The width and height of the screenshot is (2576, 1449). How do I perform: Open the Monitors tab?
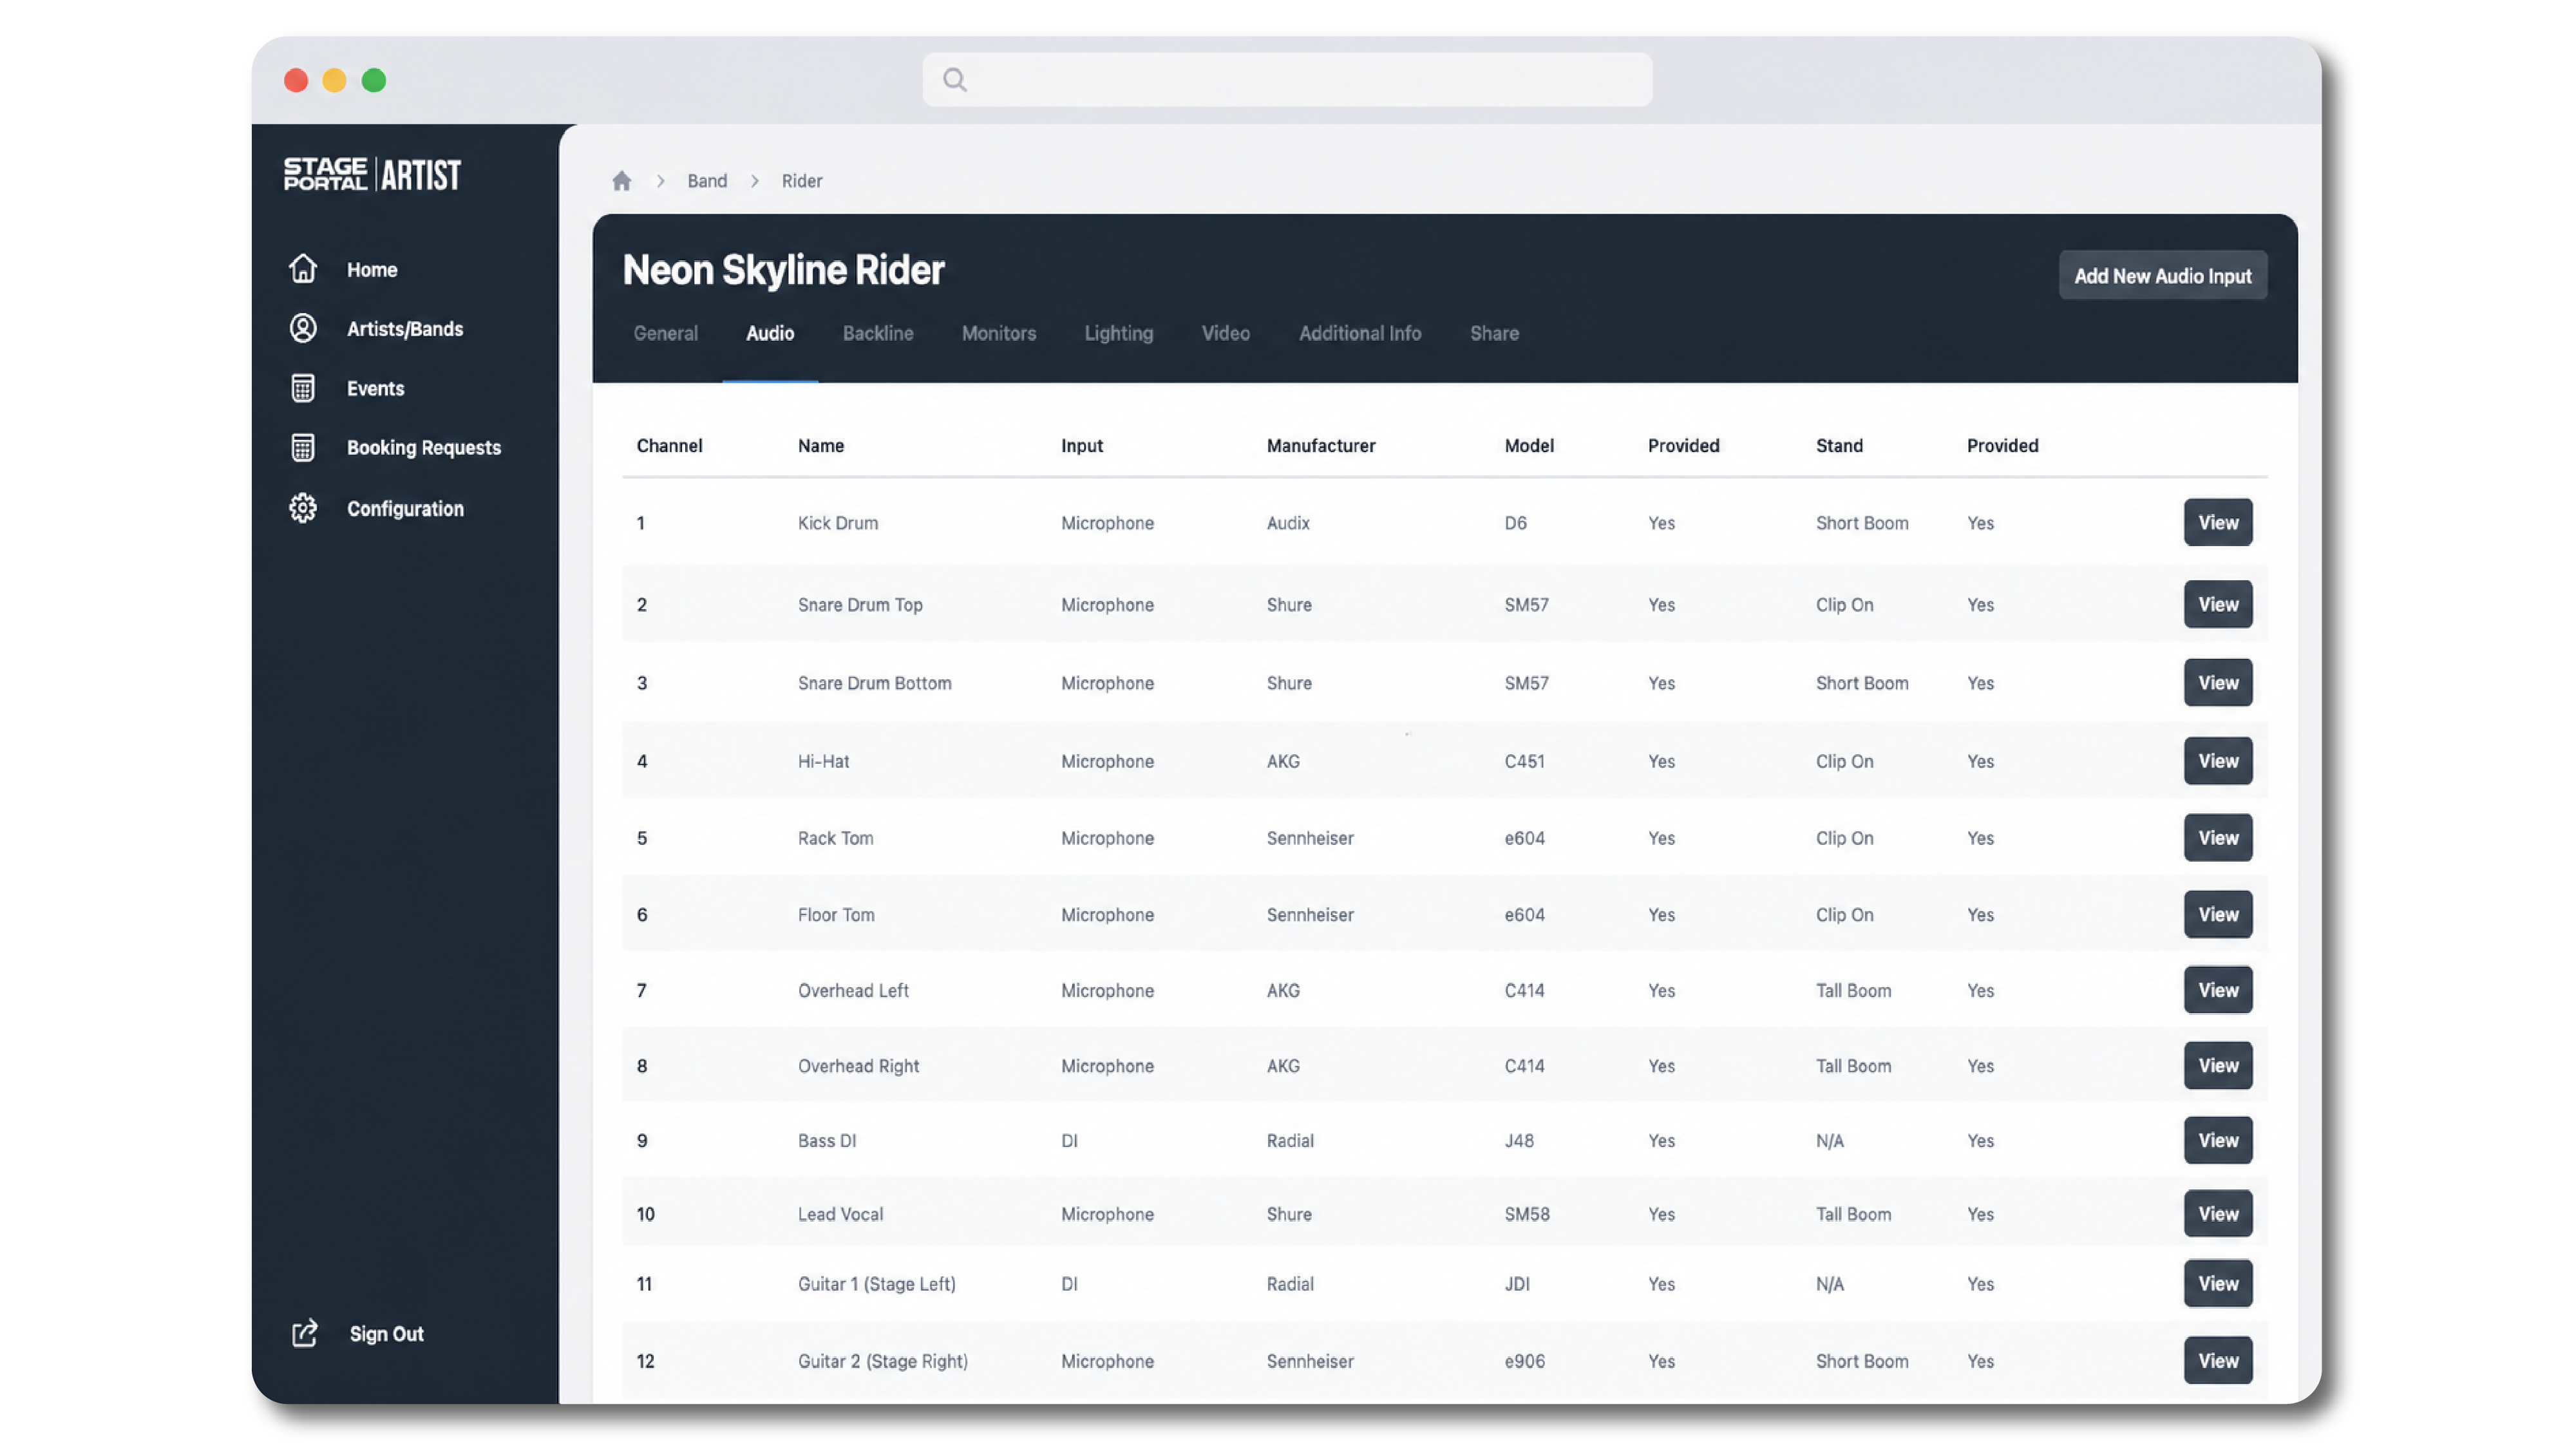(999, 333)
